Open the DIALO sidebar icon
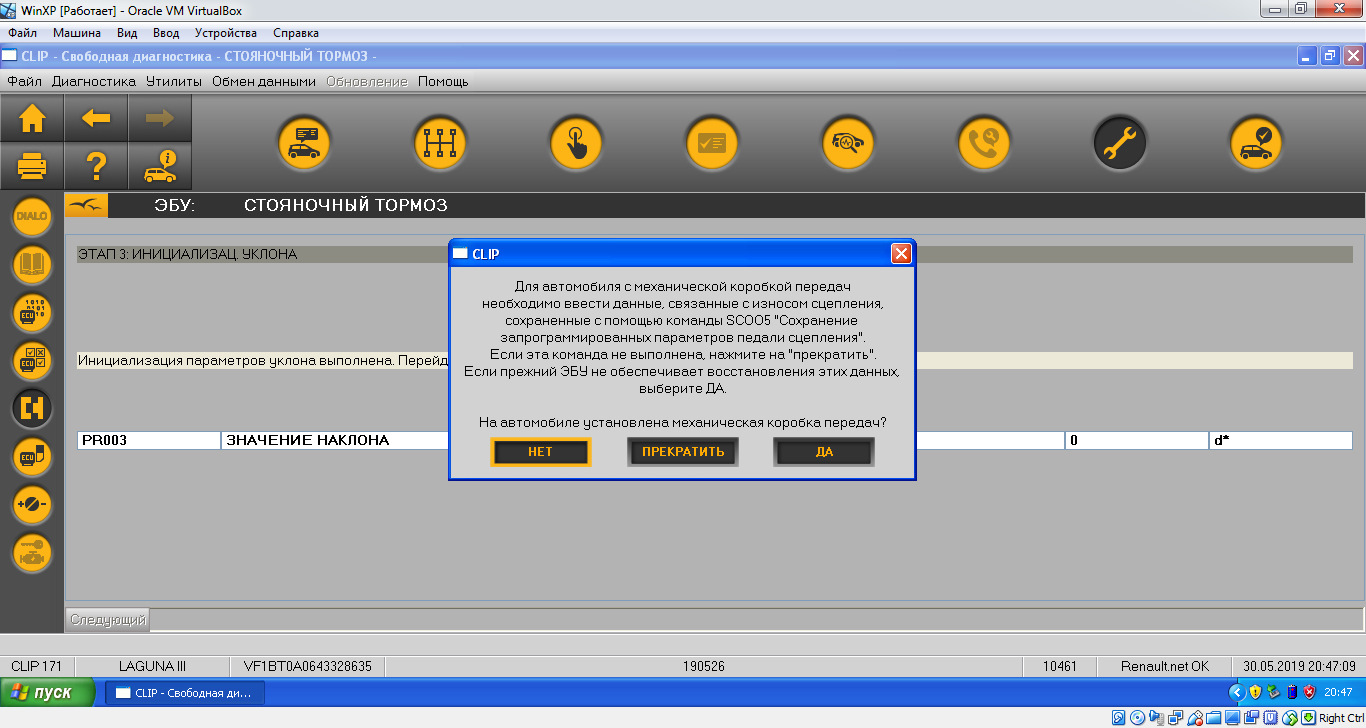The image size is (1366, 728). (32, 217)
